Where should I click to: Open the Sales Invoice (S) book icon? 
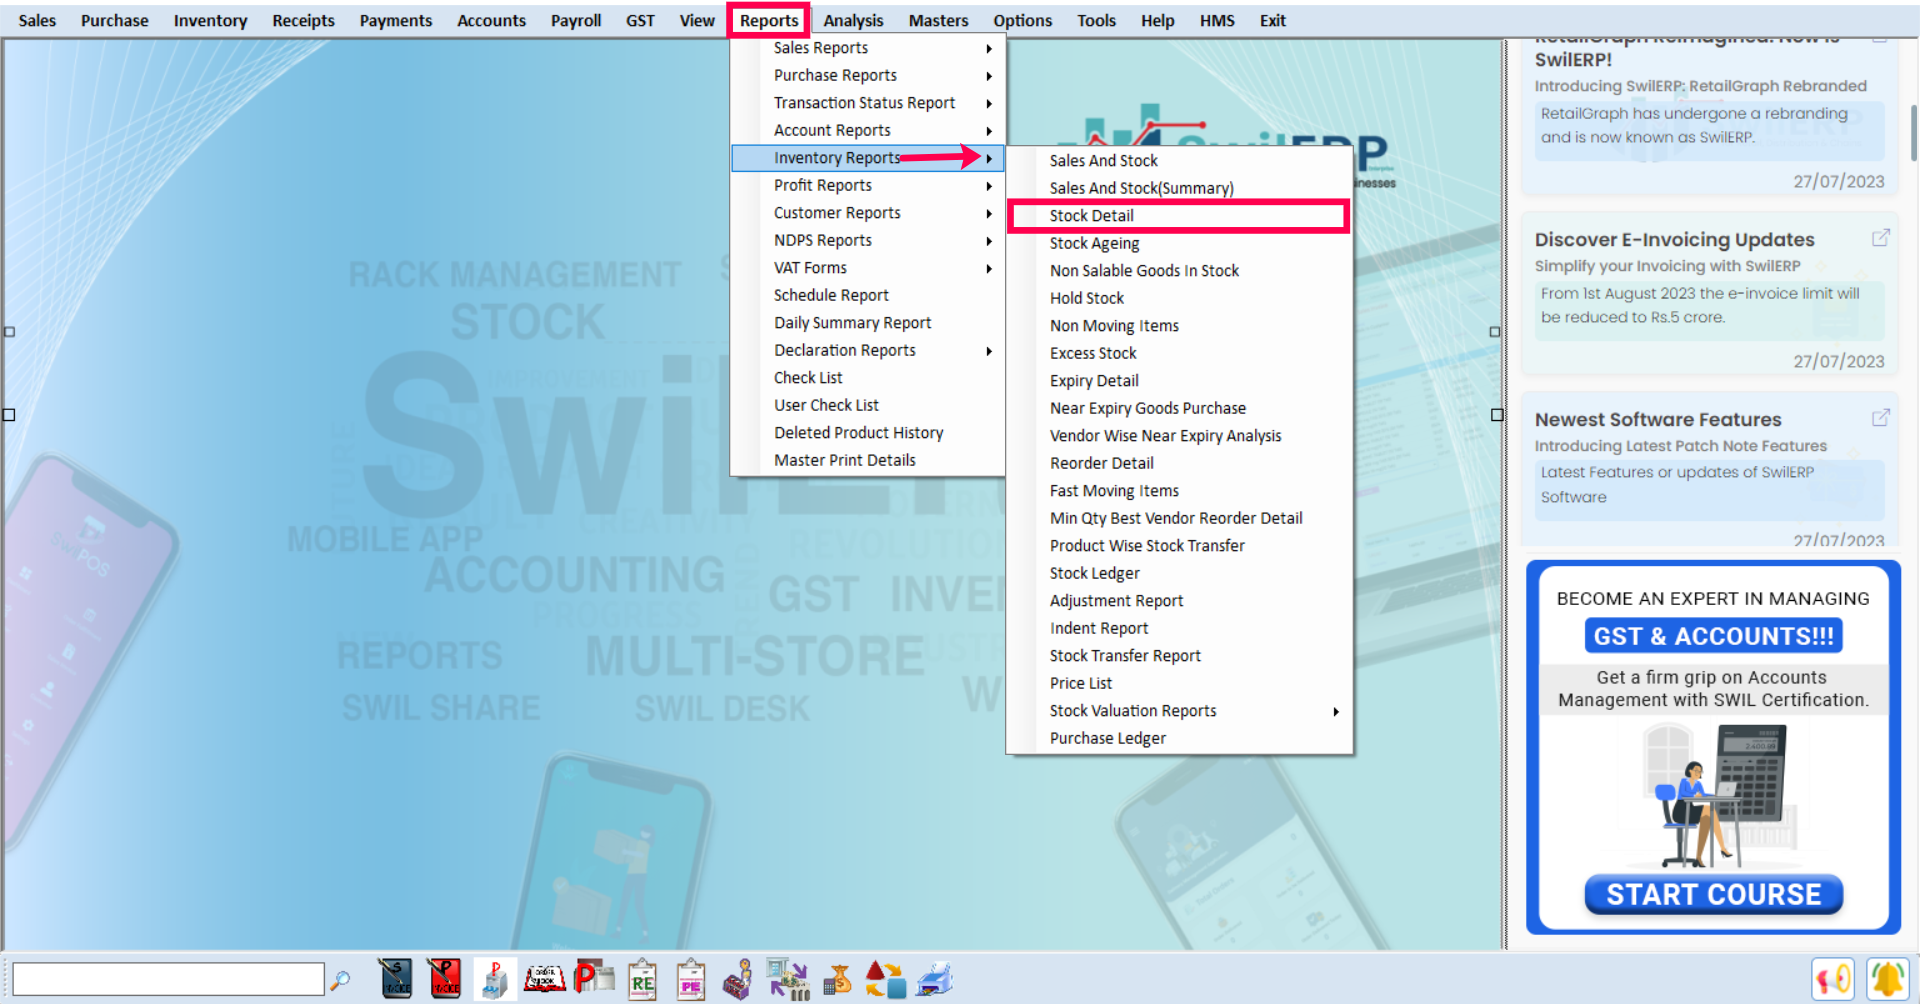click(x=396, y=979)
